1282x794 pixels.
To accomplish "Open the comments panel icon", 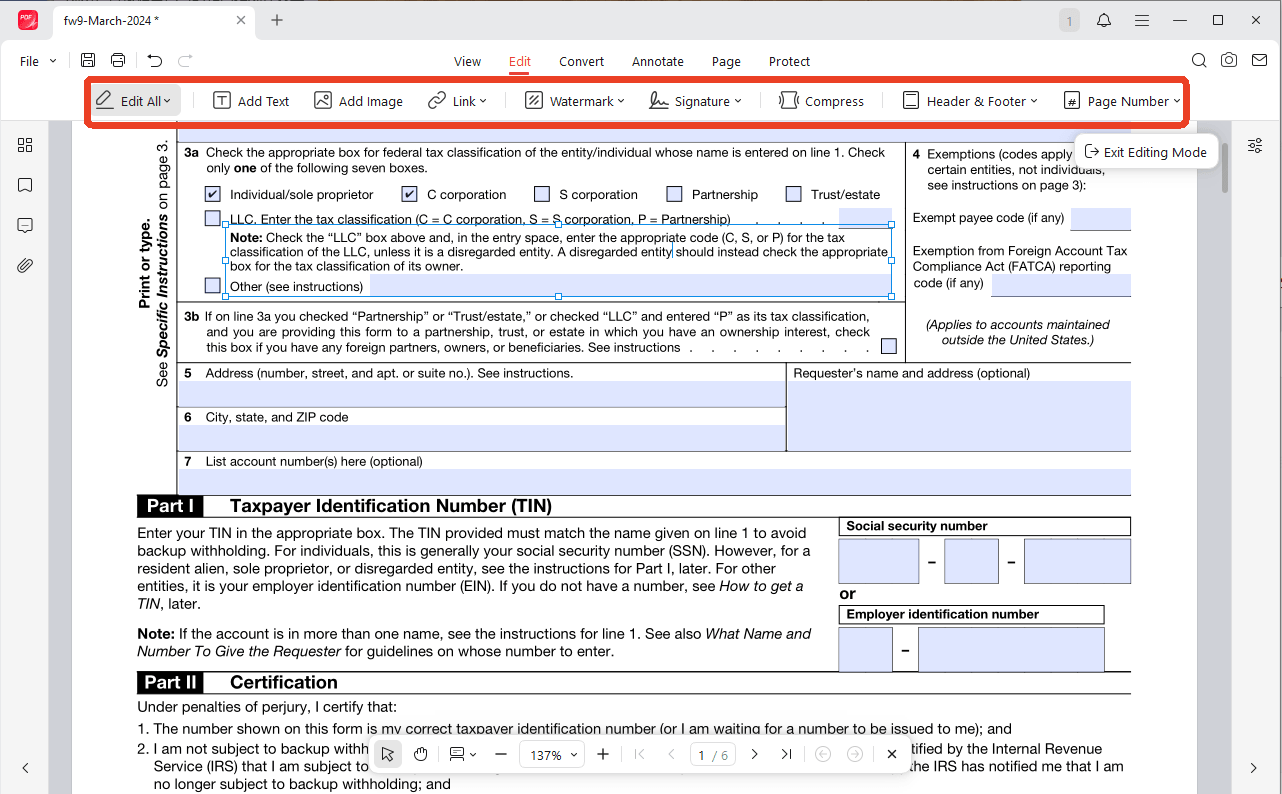I will click(x=25, y=225).
